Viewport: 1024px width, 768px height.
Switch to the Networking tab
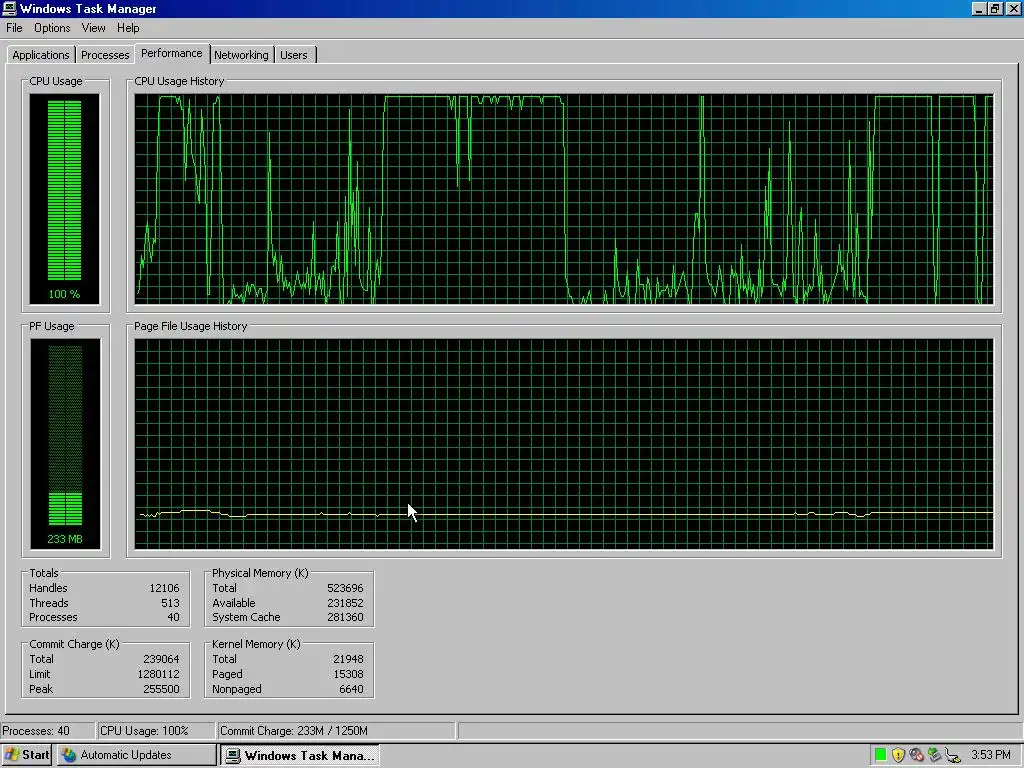241,55
